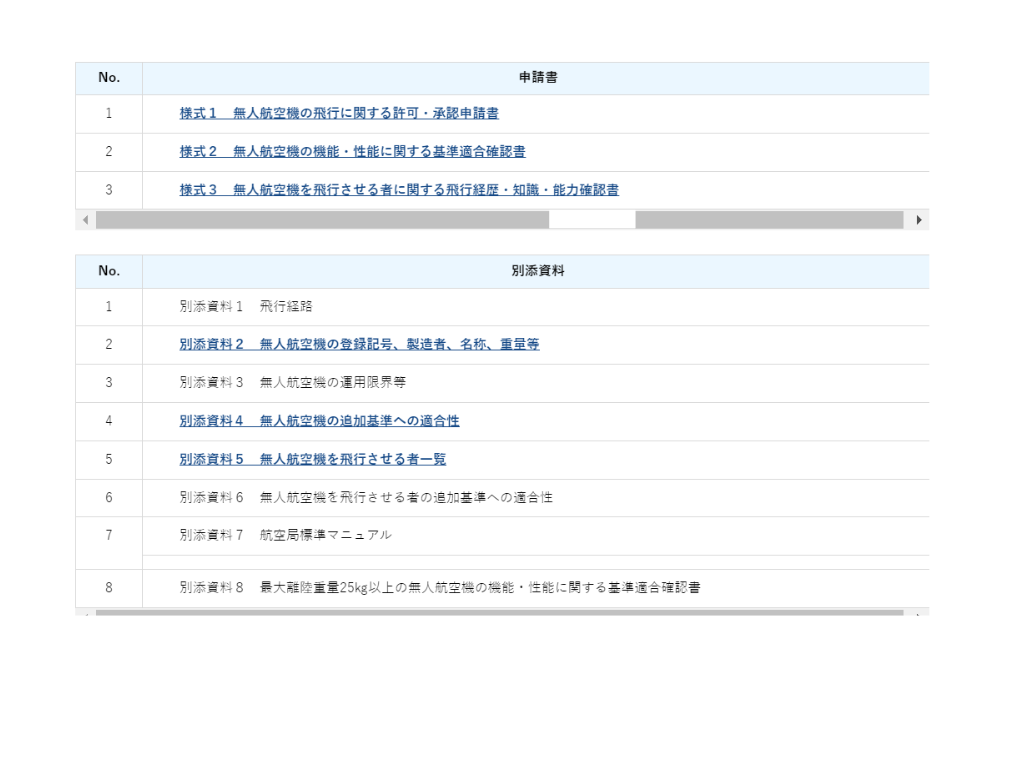The height and width of the screenshot is (768, 1024).
Task: Open 別添資料５ 飛行させる者一覧 link
Action: pyautogui.click(x=312, y=459)
